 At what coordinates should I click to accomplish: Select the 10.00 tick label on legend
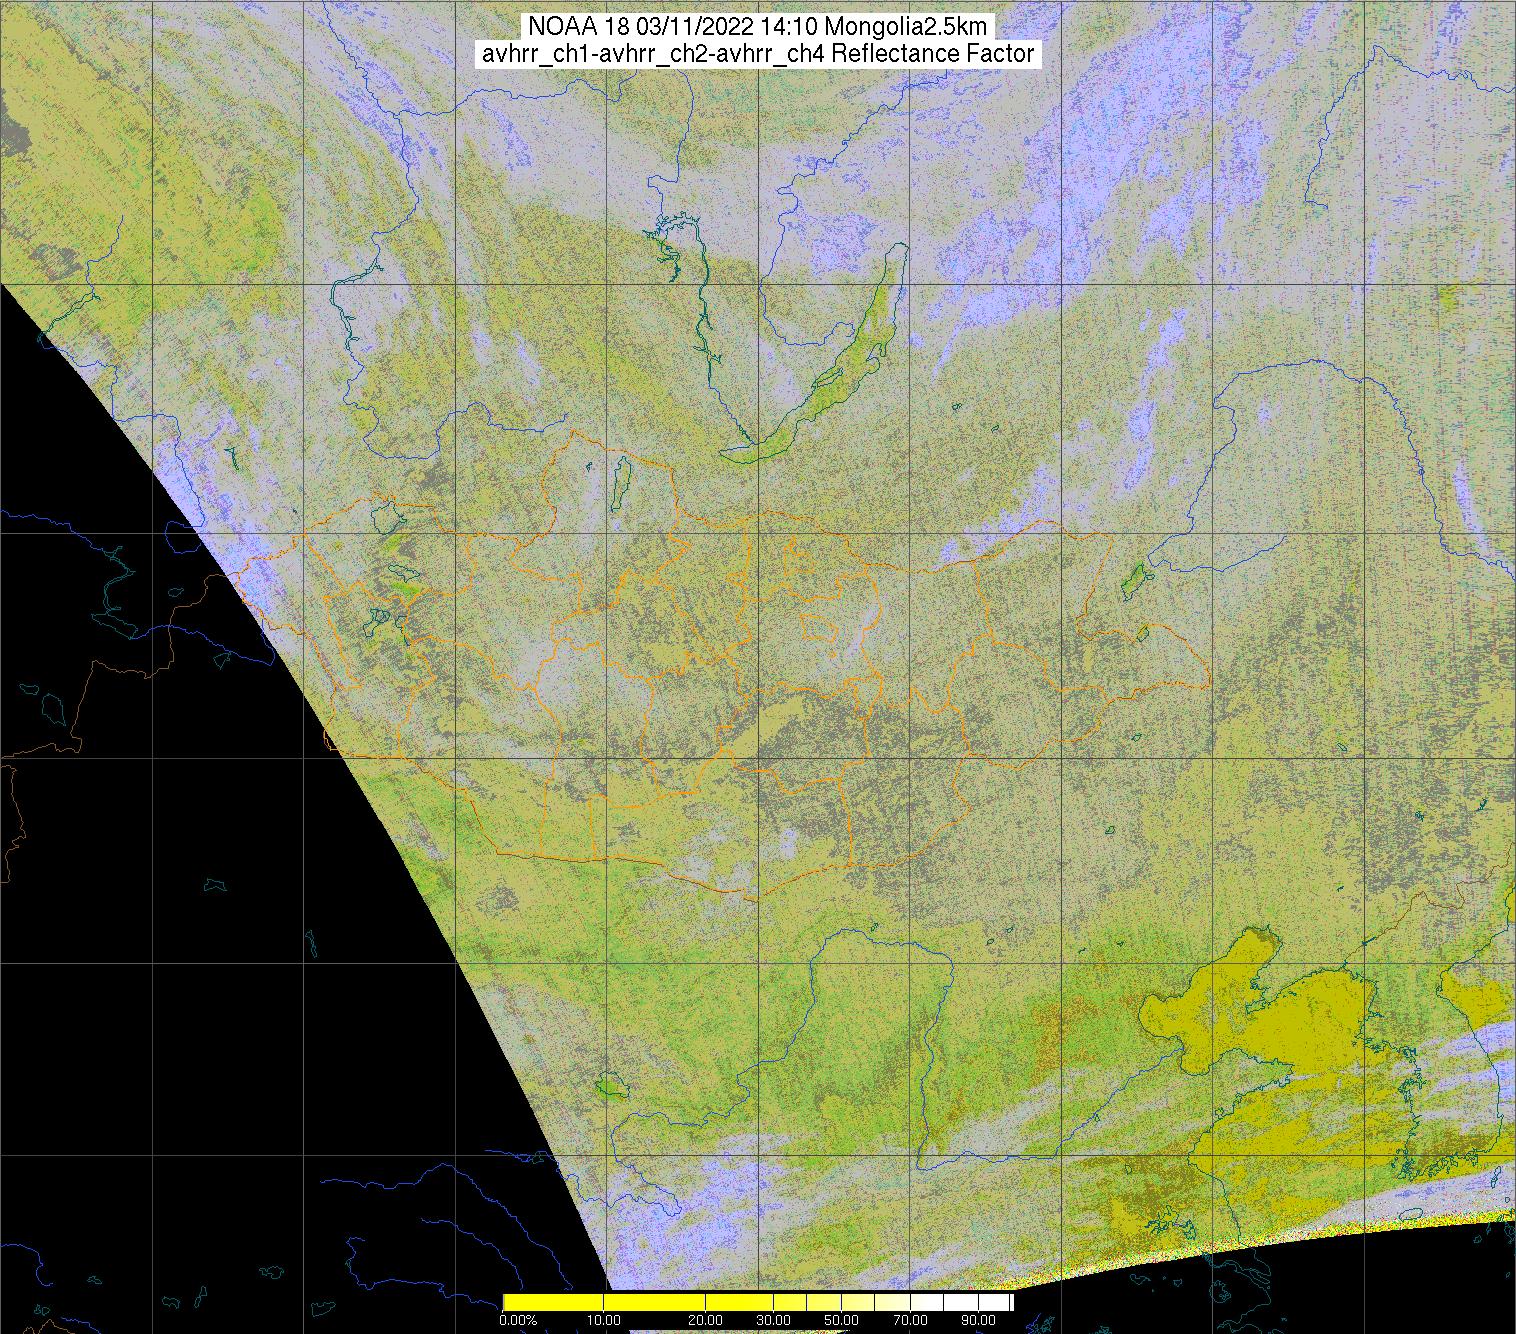pyautogui.click(x=604, y=1320)
